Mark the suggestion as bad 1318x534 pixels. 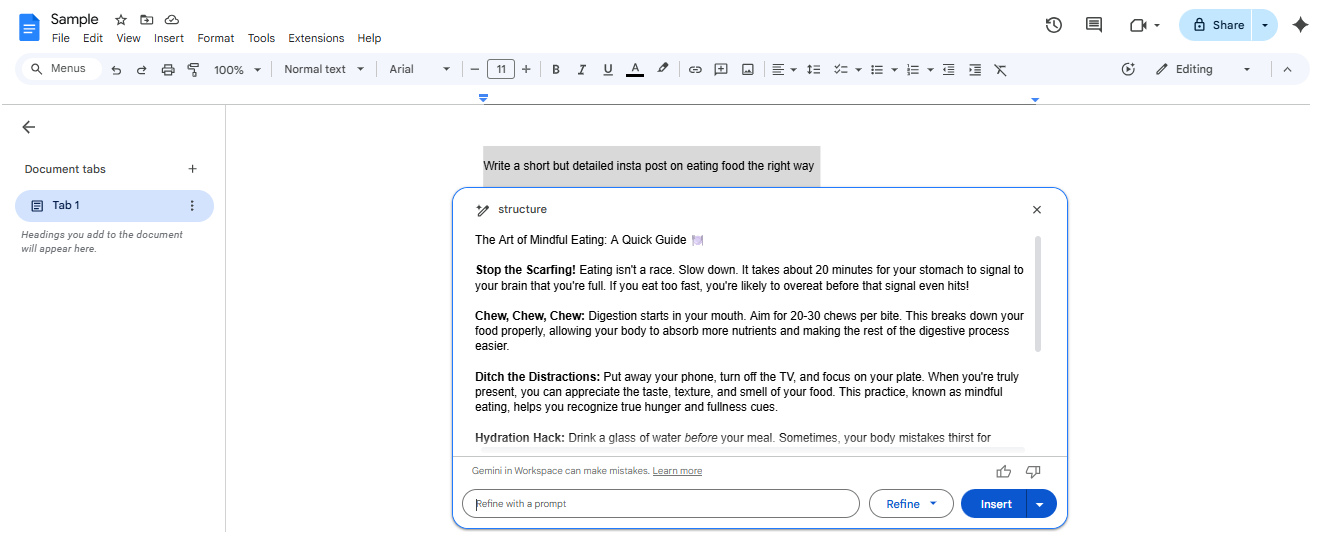(1033, 471)
